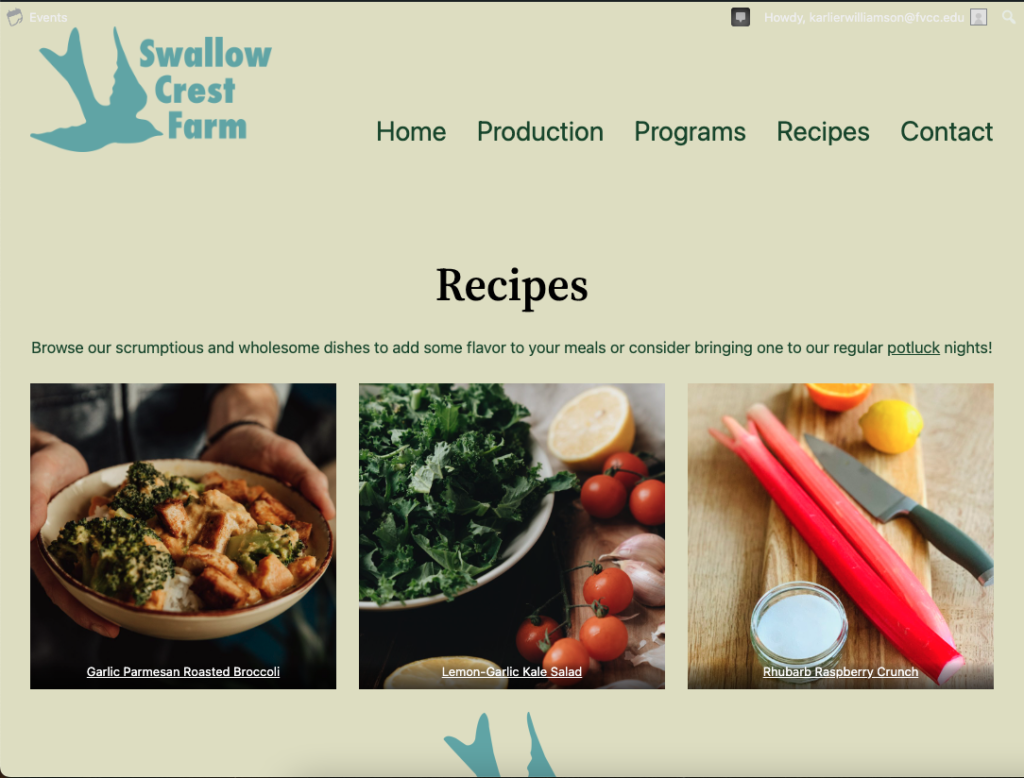
Task: Go to the Home nav item
Action: click(411, 132)
